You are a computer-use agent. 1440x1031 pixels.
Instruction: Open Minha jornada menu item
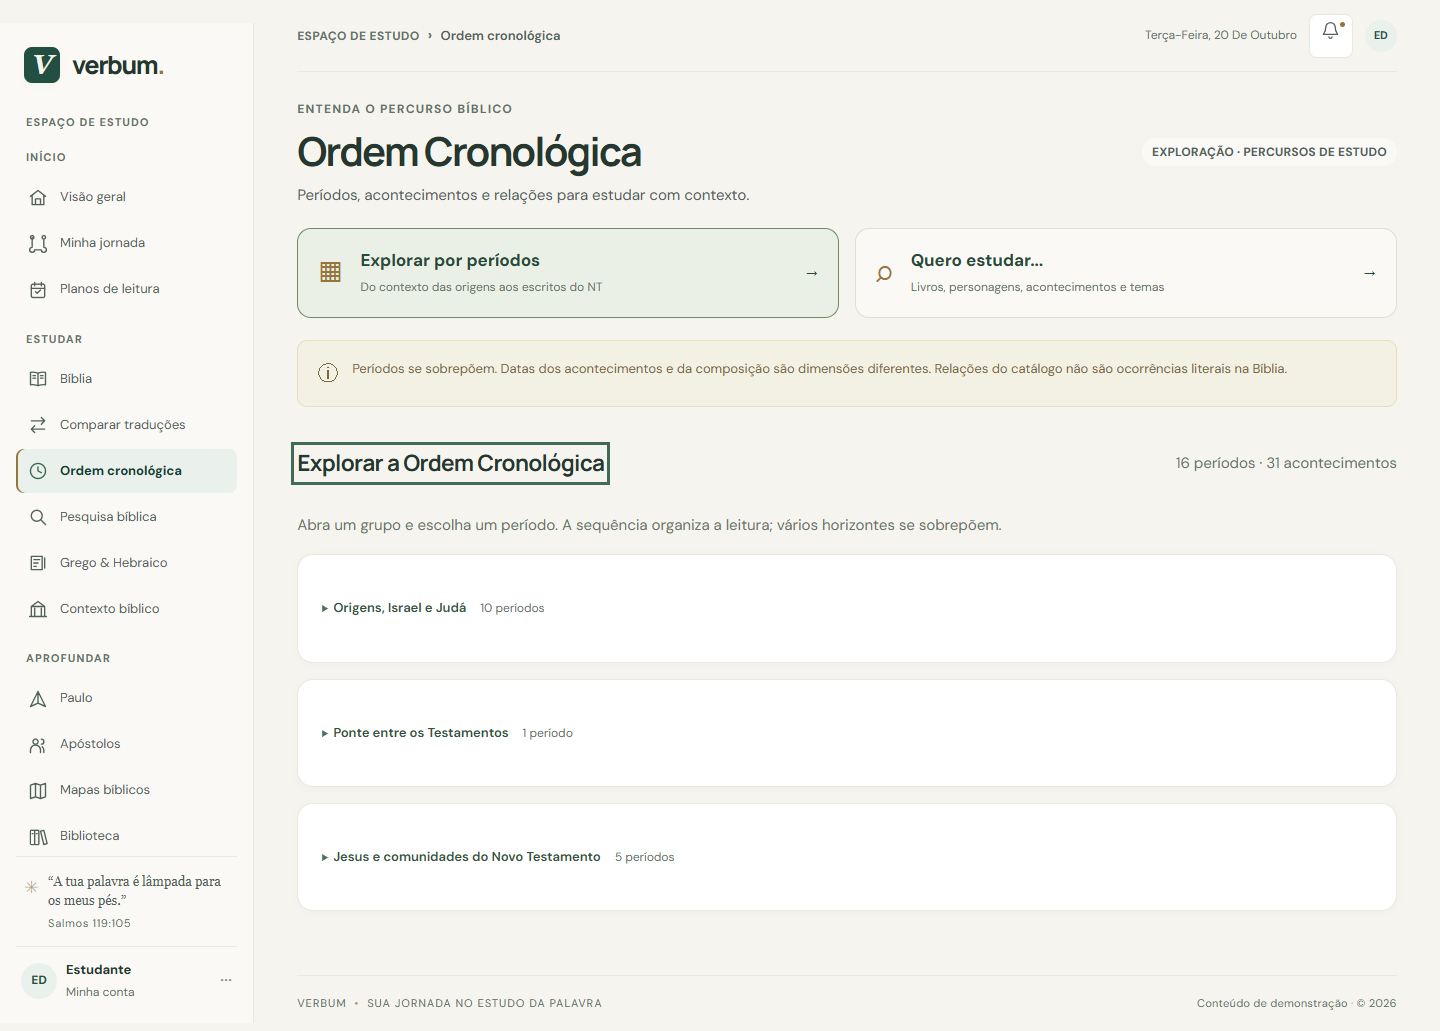point(127,243)
